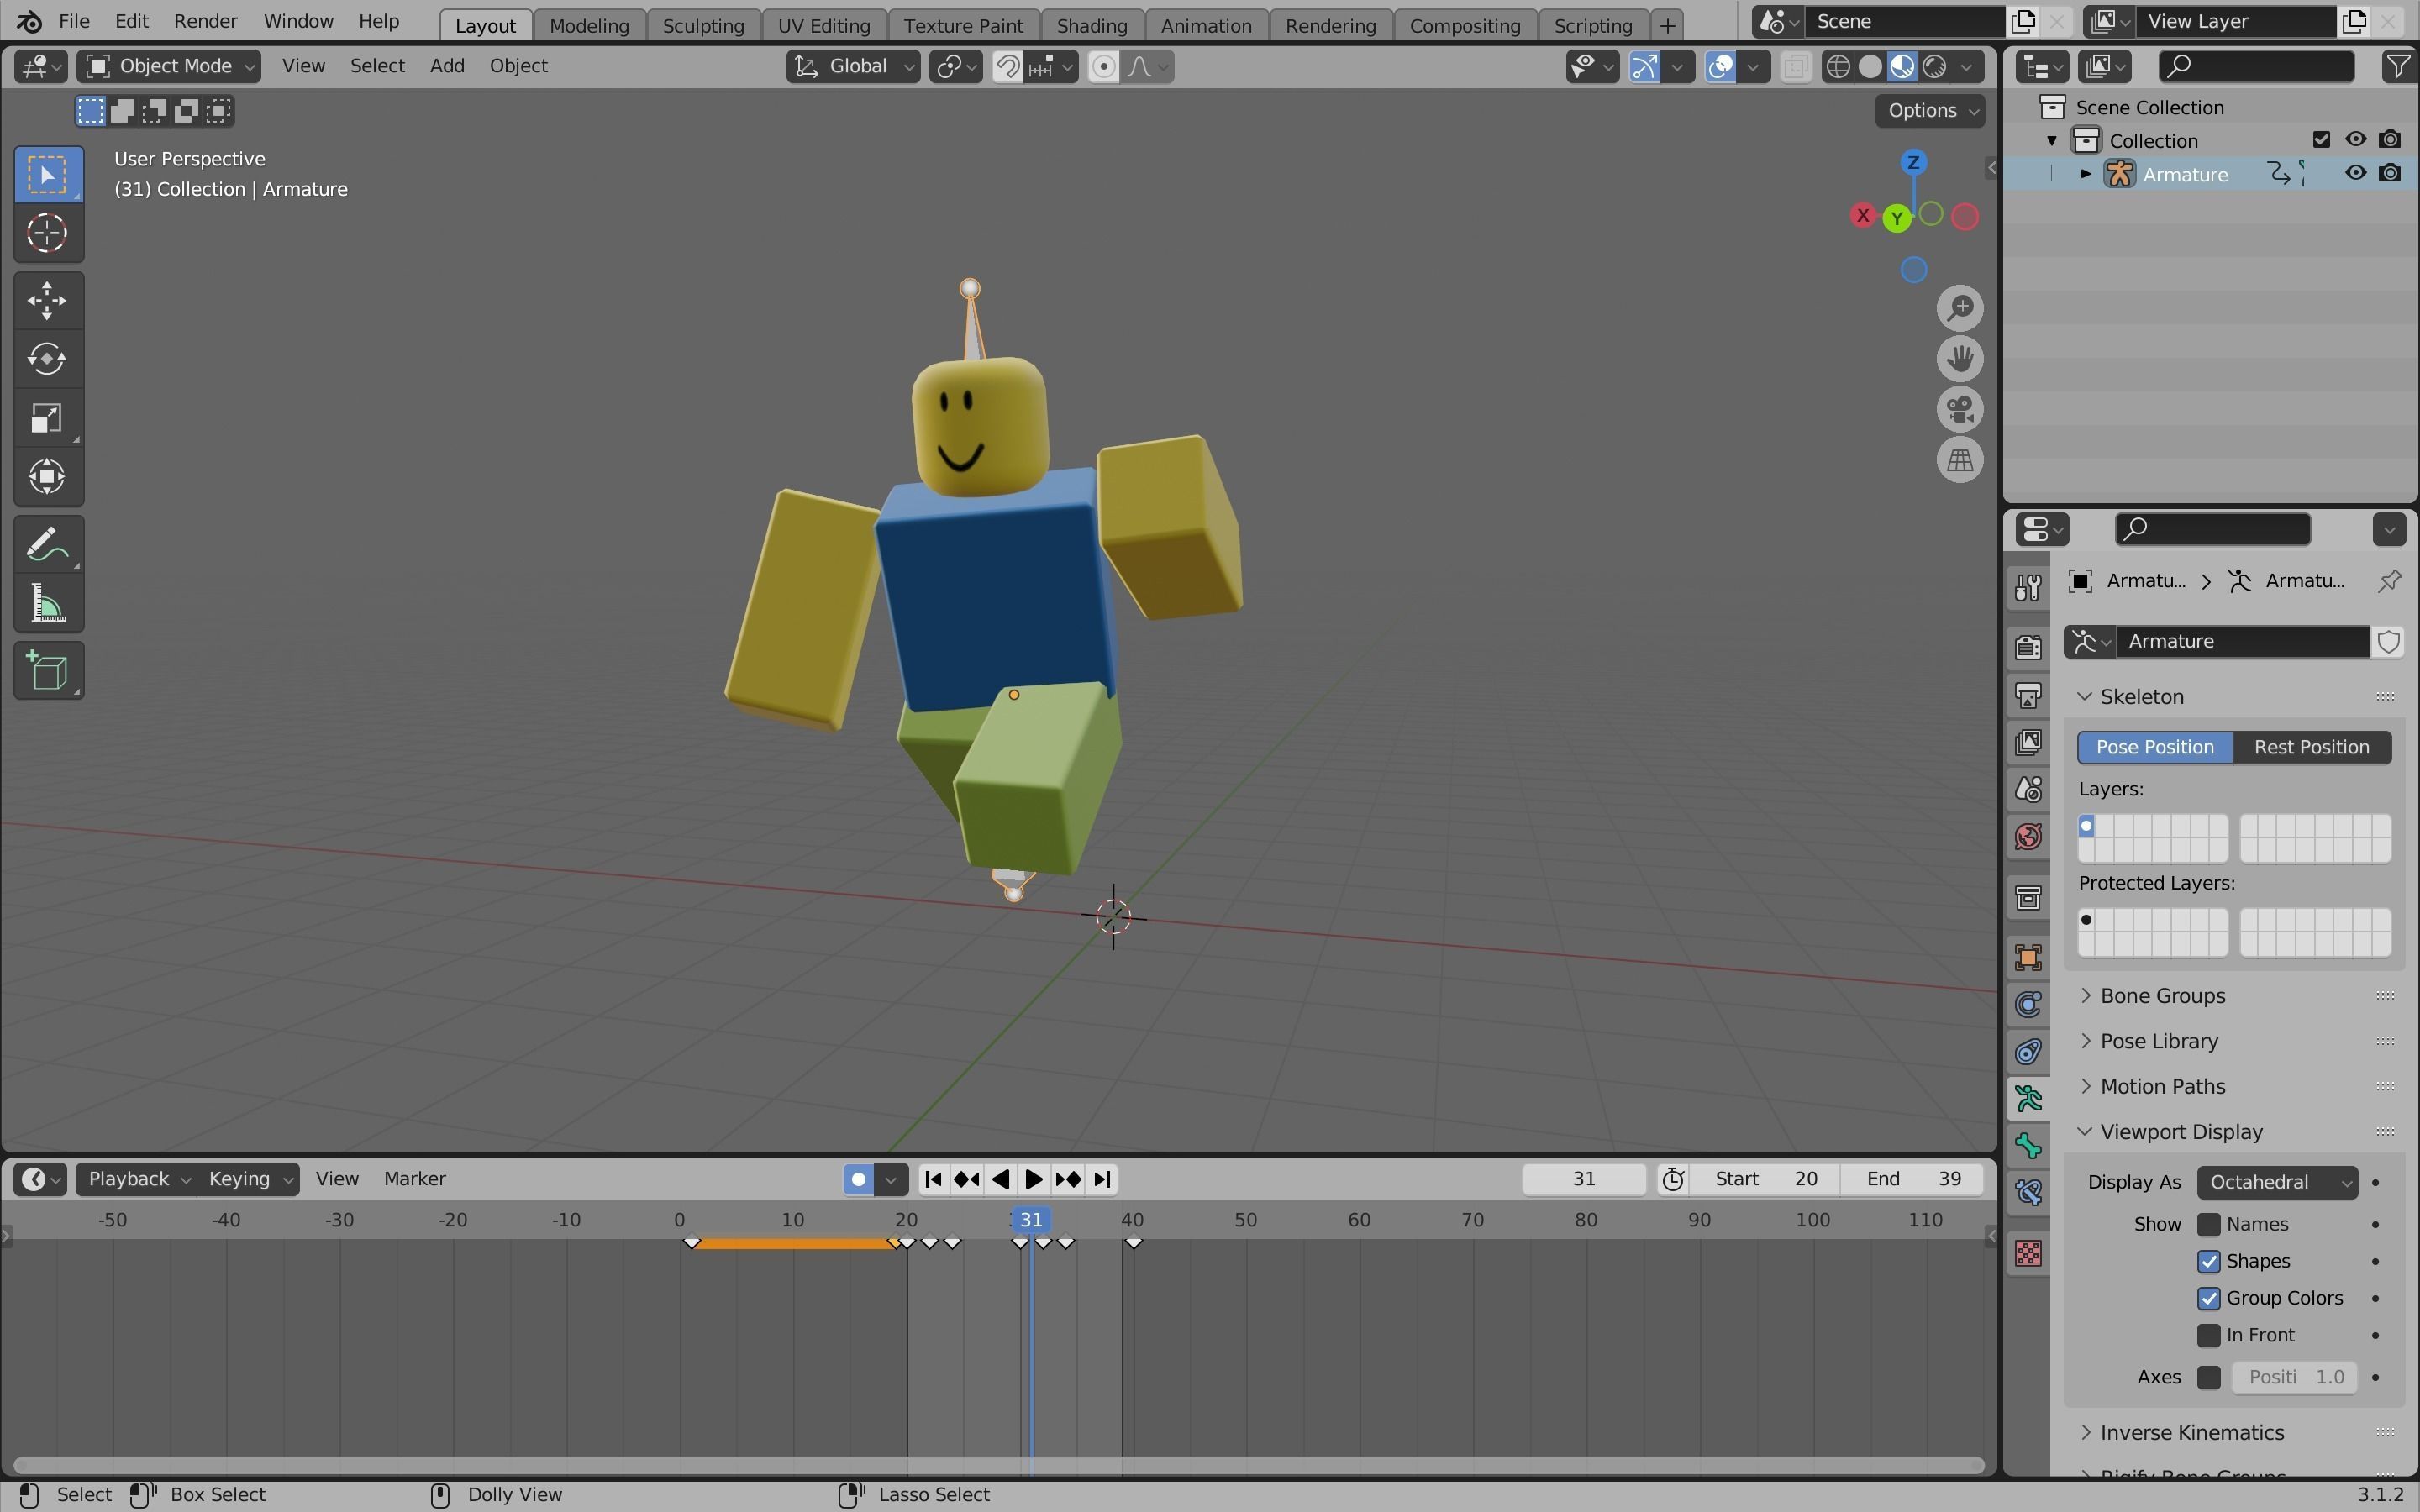Switch to the Shading workspace tab
This screenshot has height=1512, width=2420.
[x=1091, y=25]
